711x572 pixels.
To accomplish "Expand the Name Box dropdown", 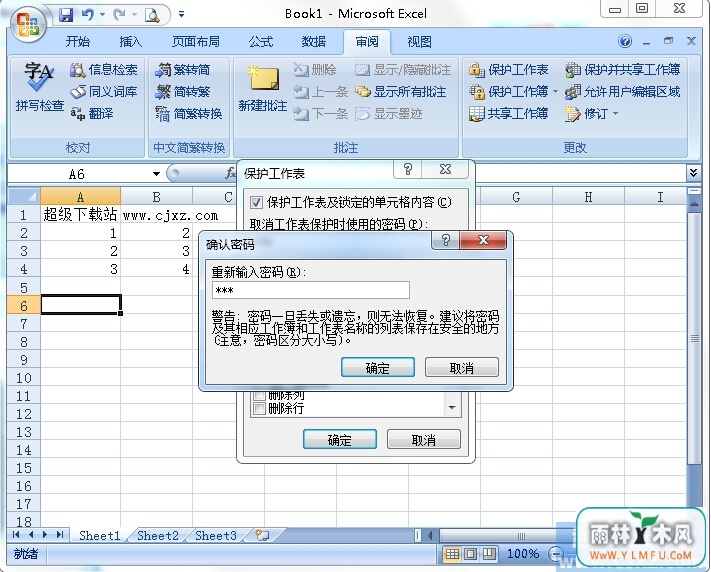I will click(x=156, y=174).
